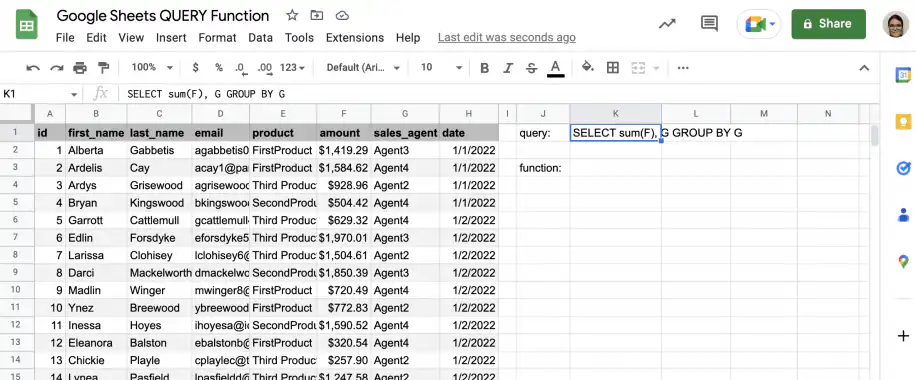
Task: Hide the menus with the up chevron
Action: 864,68
